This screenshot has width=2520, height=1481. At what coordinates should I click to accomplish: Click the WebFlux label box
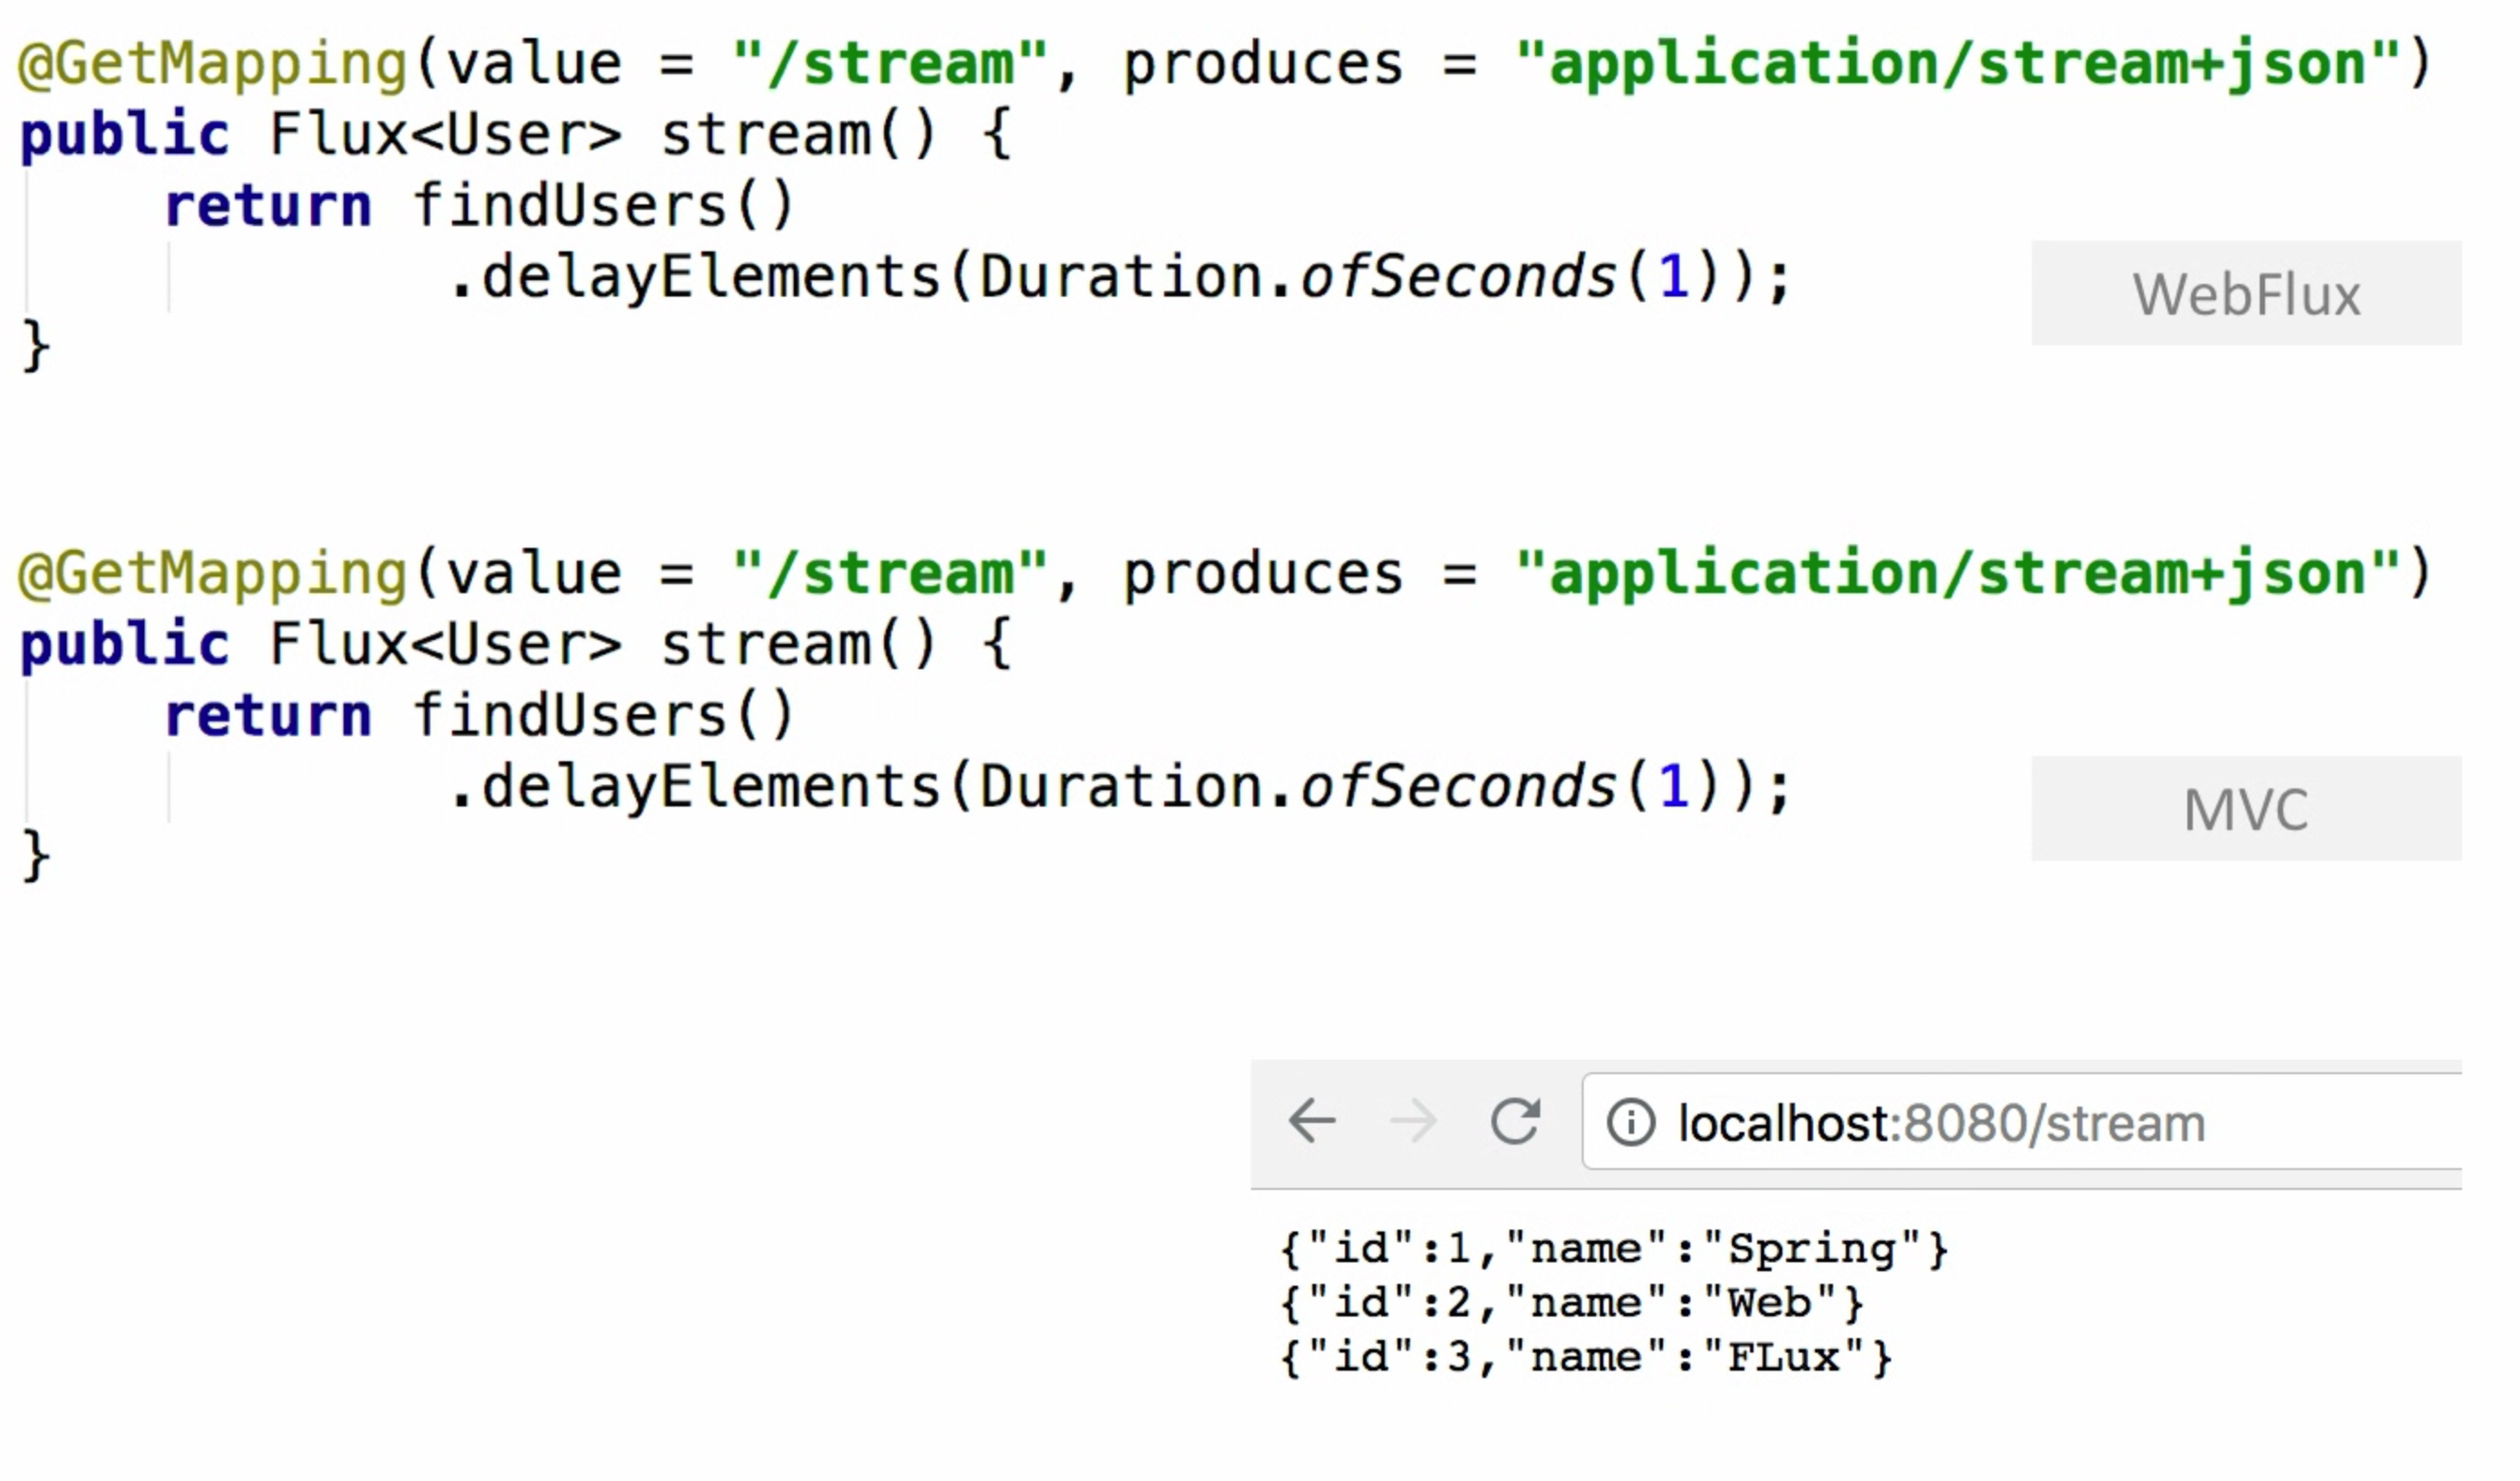tap(2245, 294)
